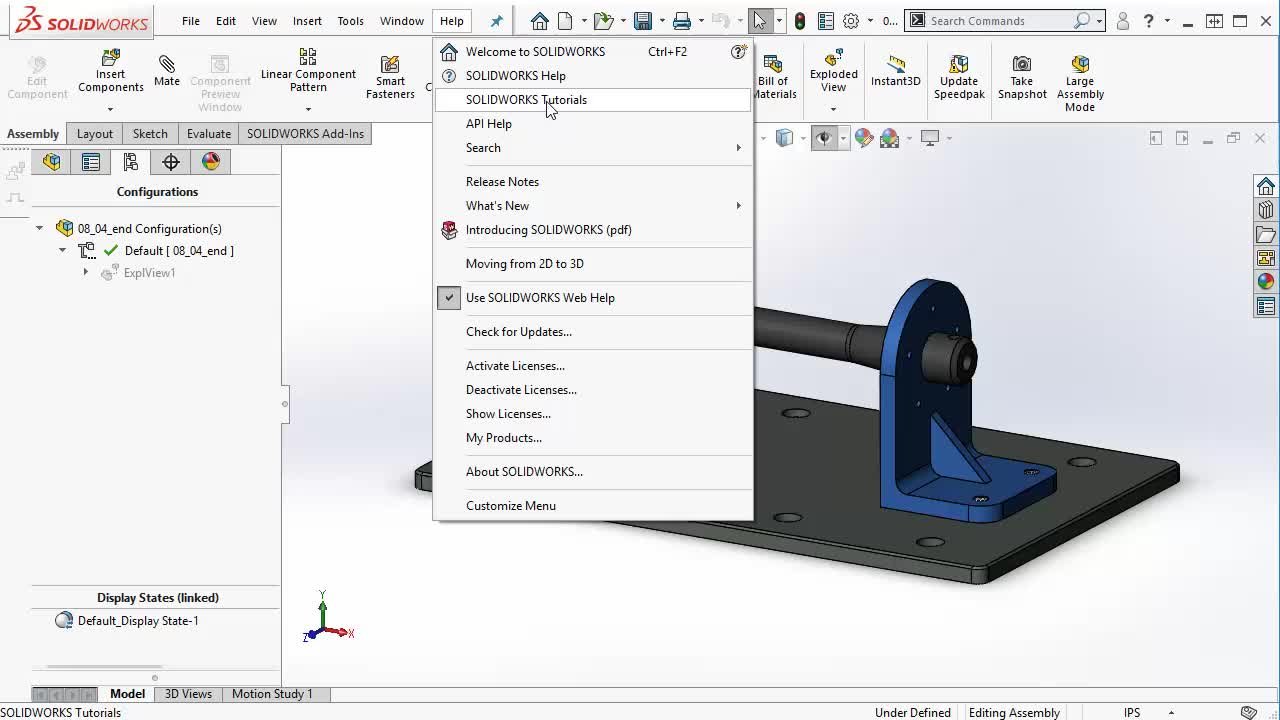Choose Check for Updates... menu entry
Viewport: 1280px width, 720px height.
click(x=518, y=332)
